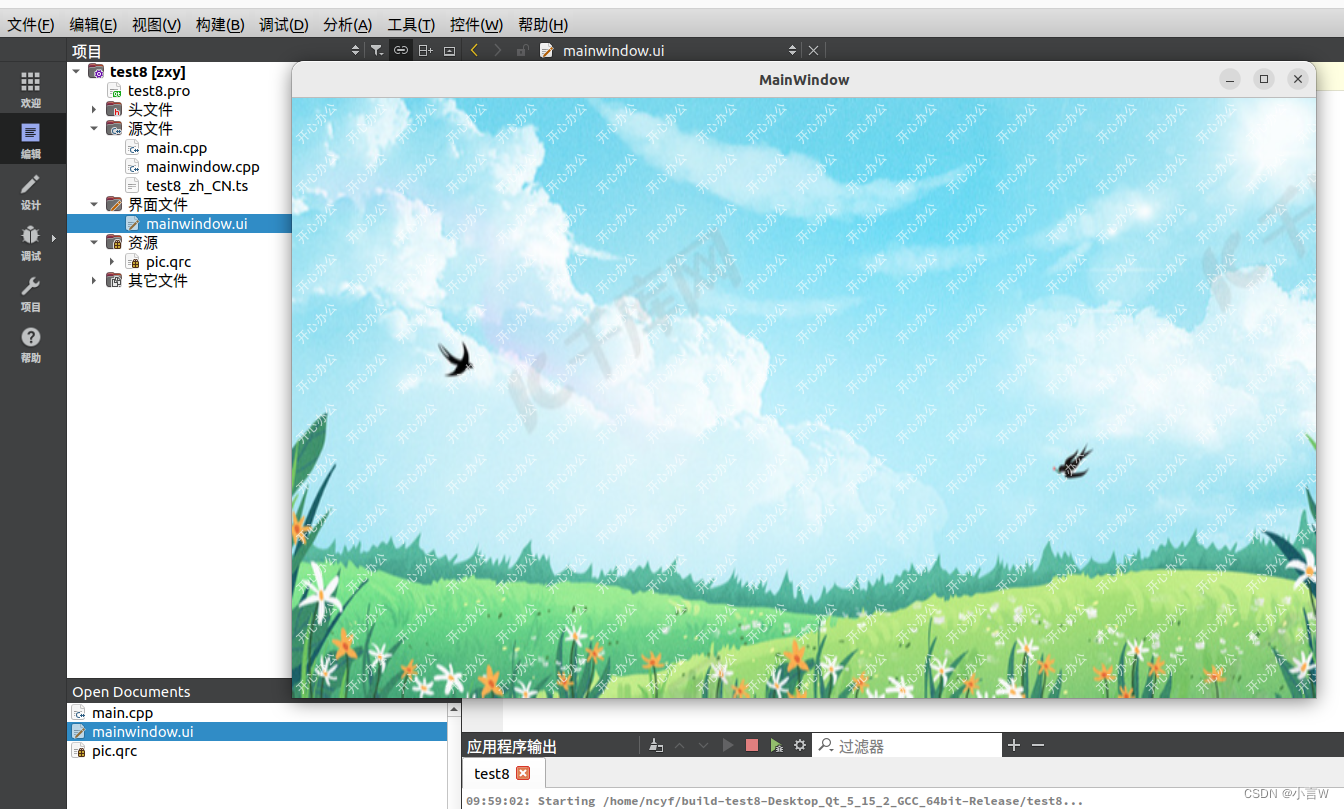Expand the 其它文件 folder
This screenshot has width=1344, height=809.
pyautogui.click(x=94, y=280)
